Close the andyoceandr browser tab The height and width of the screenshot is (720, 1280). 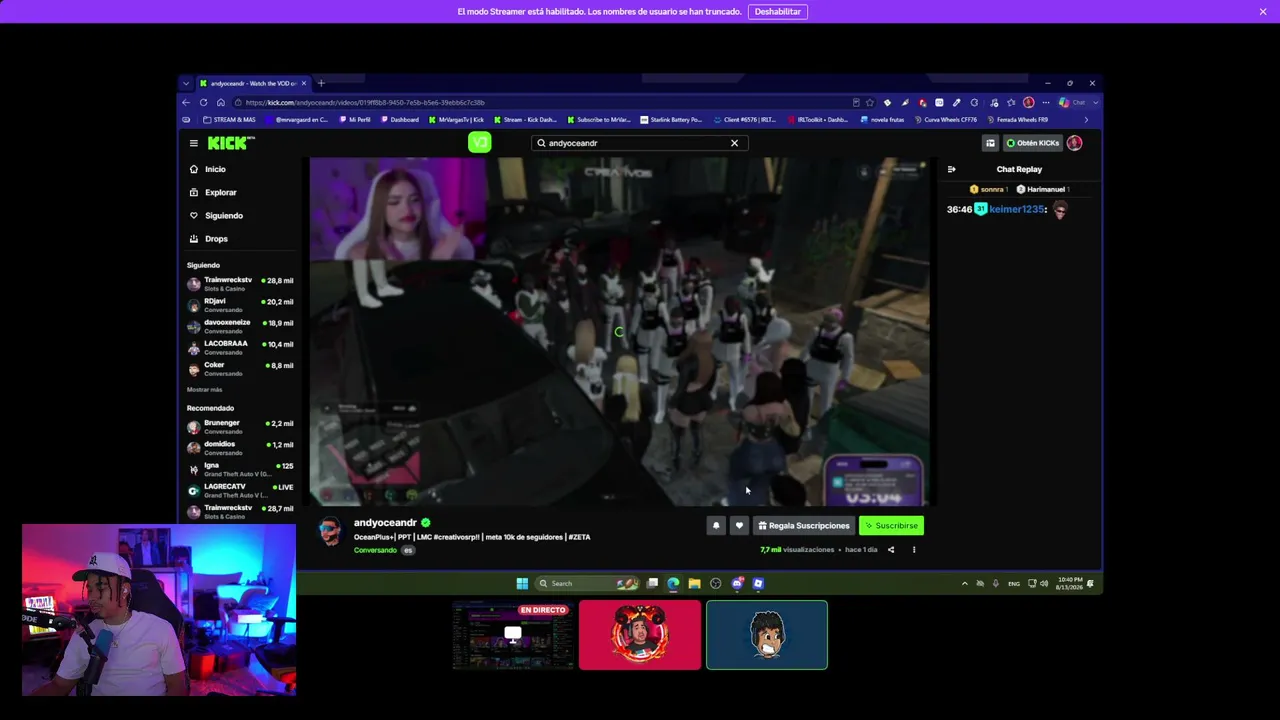pos(304,83)
